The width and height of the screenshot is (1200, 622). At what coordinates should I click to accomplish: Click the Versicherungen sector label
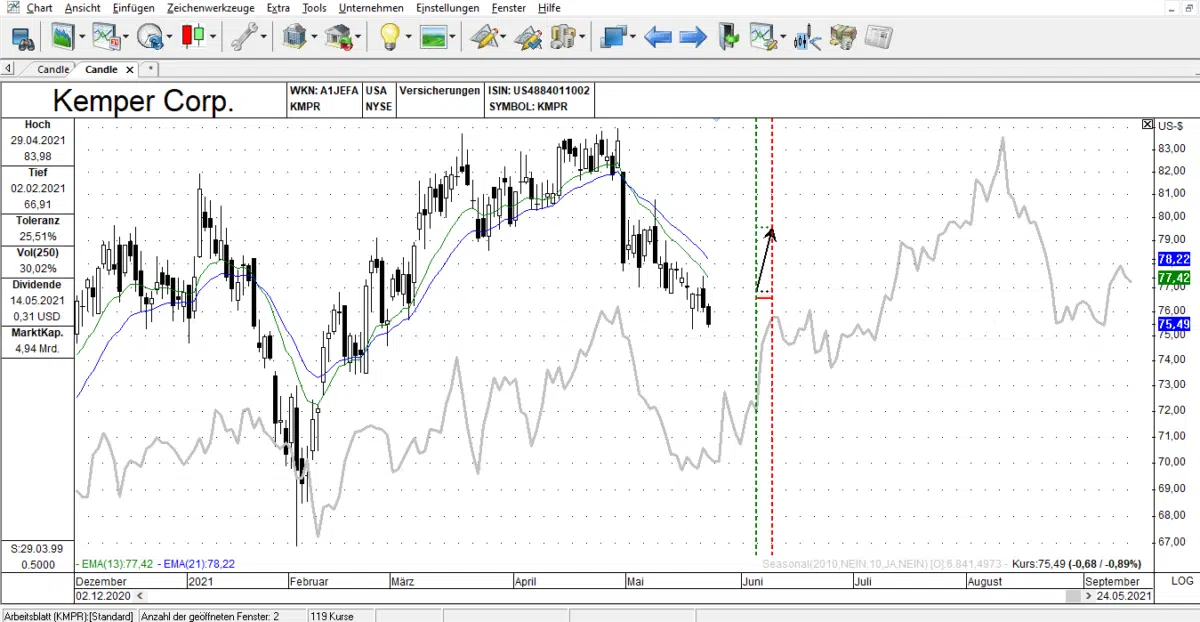click(439, 90)
